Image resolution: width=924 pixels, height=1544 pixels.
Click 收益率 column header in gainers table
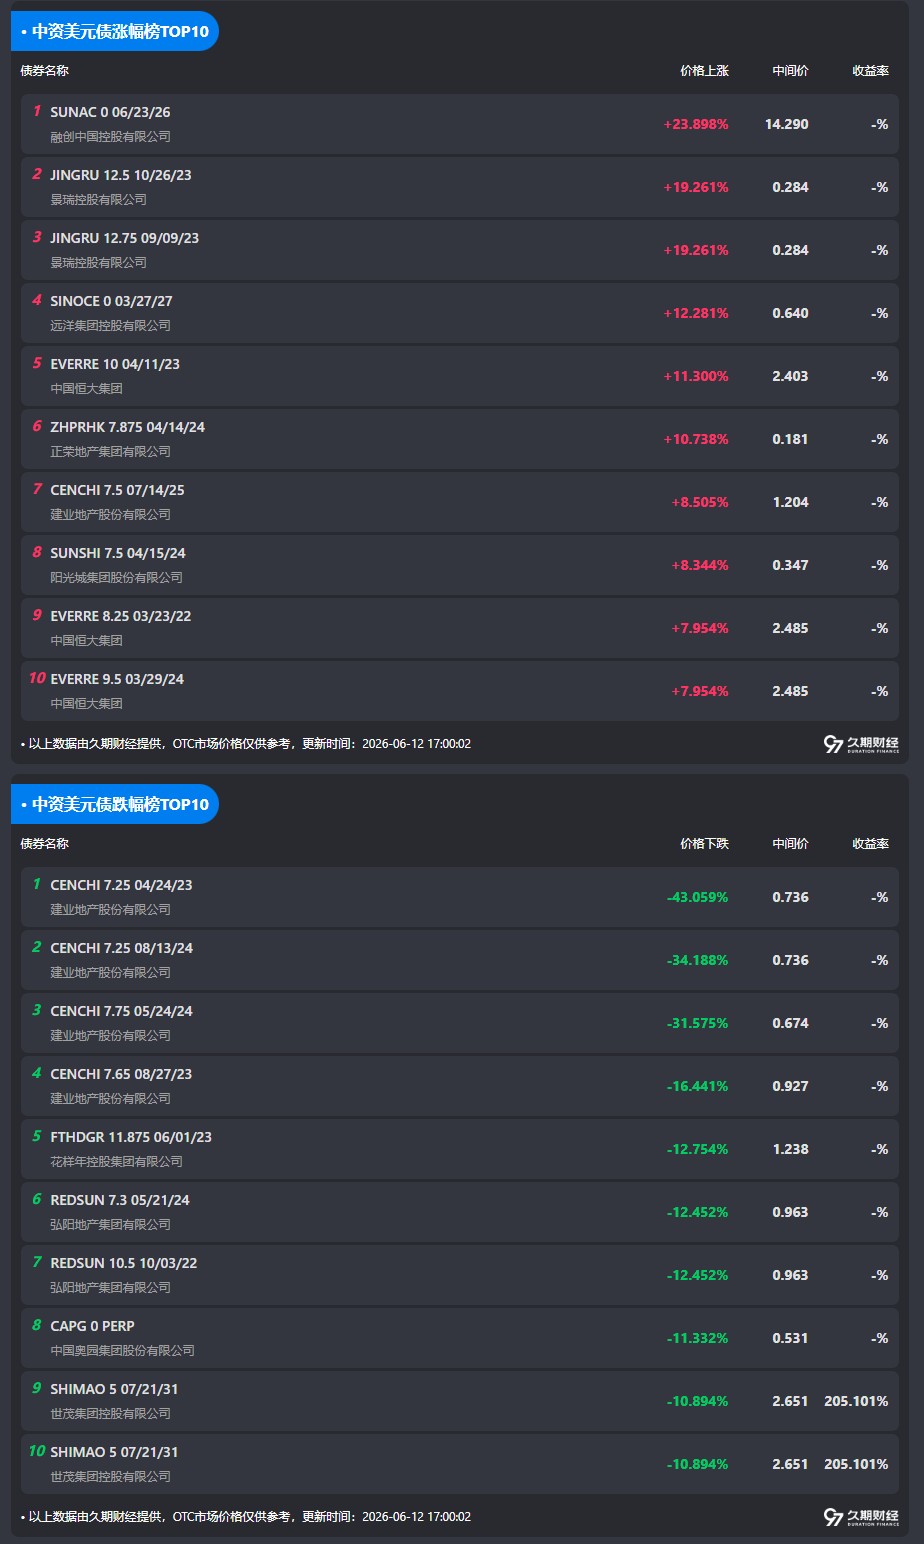point(870,71)
